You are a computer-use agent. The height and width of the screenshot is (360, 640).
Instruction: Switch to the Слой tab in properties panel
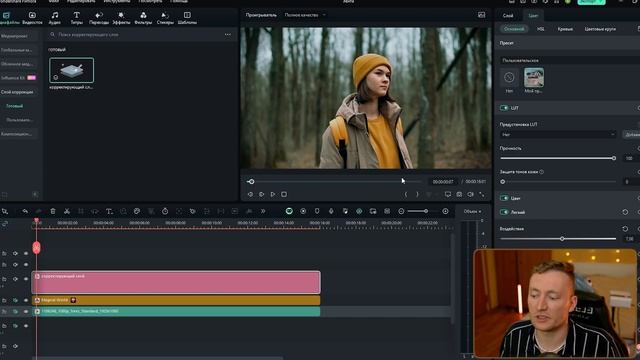click(x=508, y=16)
